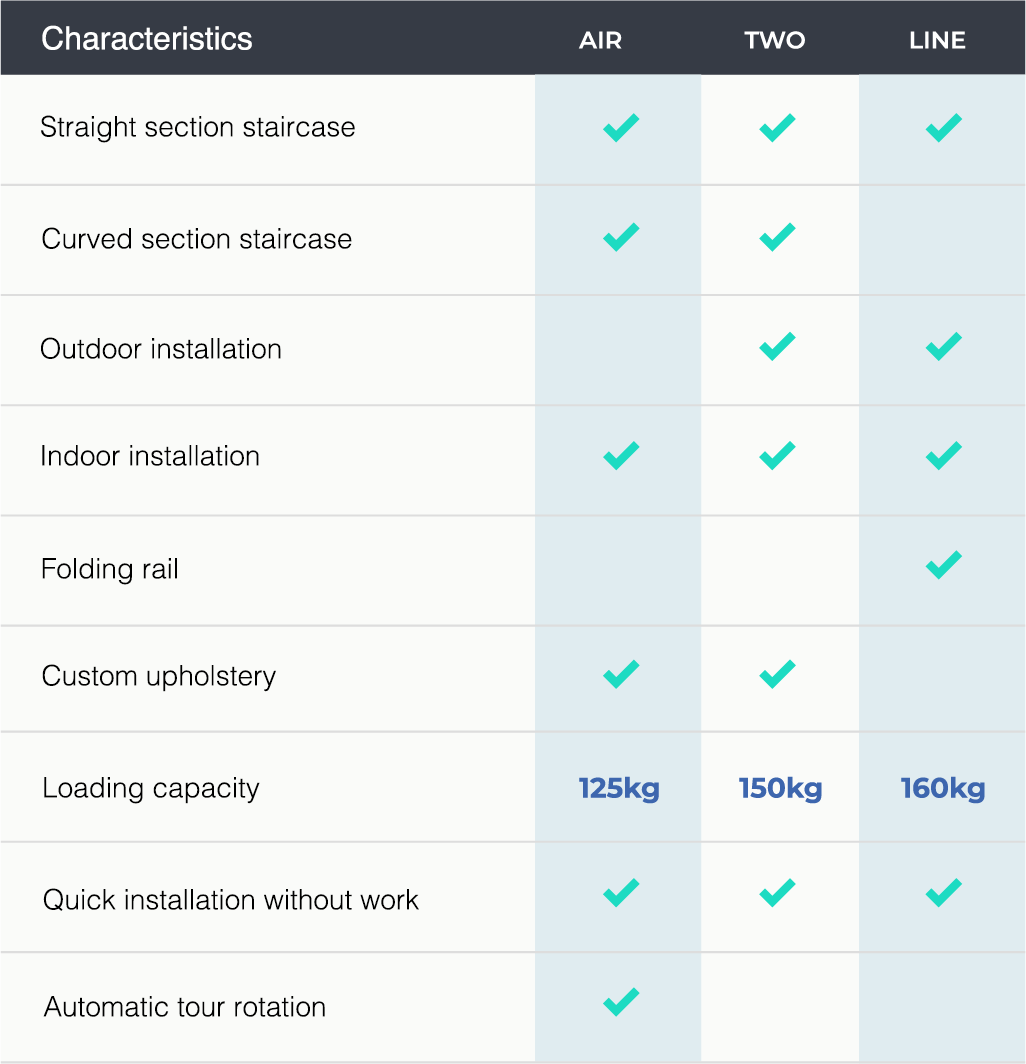Click the LINE checkmark for Folding rail
The width and height of the screenshot is (1026, 1064).
tap(943, 565)
